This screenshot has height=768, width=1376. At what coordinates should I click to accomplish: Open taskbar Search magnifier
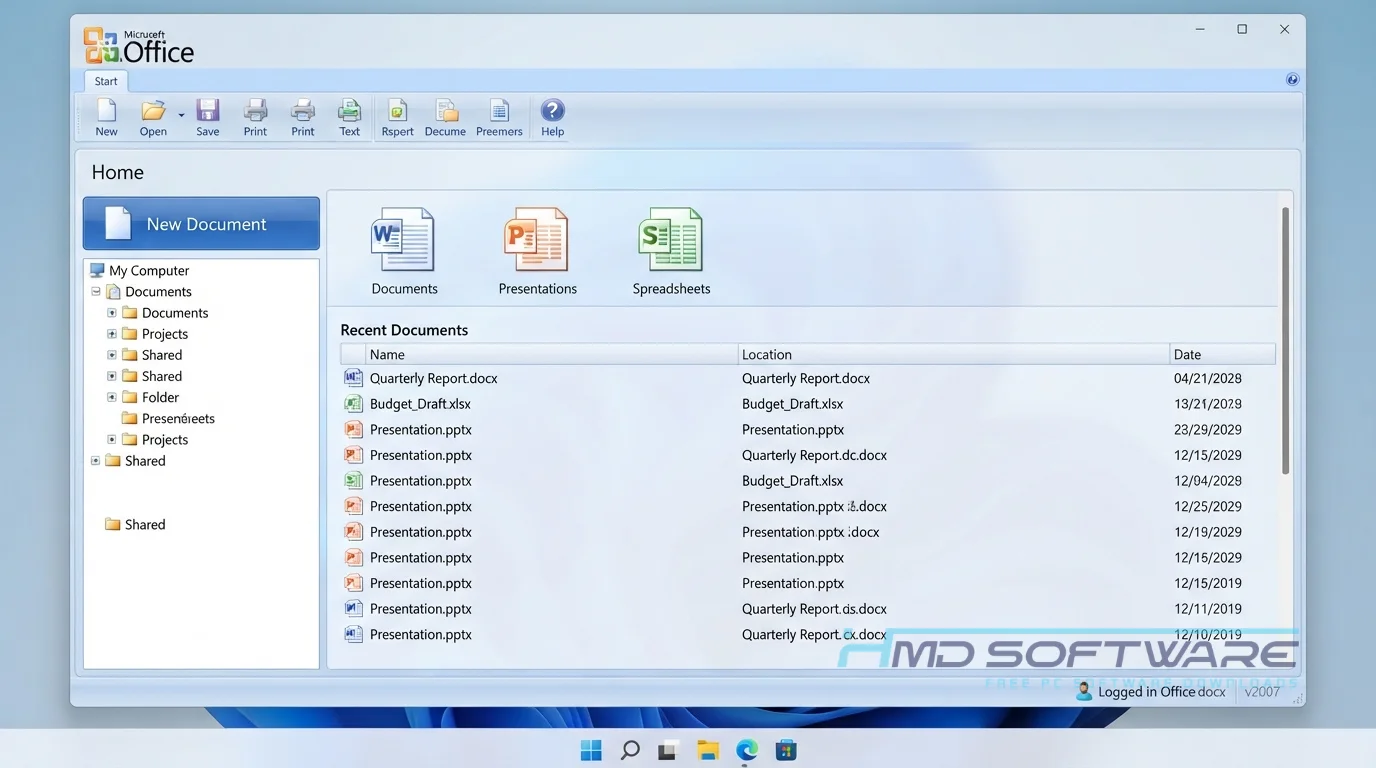click(x=630, y=750)
